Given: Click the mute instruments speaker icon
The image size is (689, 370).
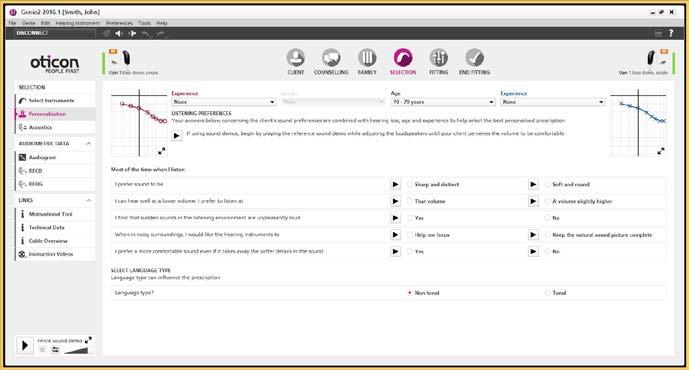Looking at the screenshot, I should pyautogui.click(x=119, y=33).
